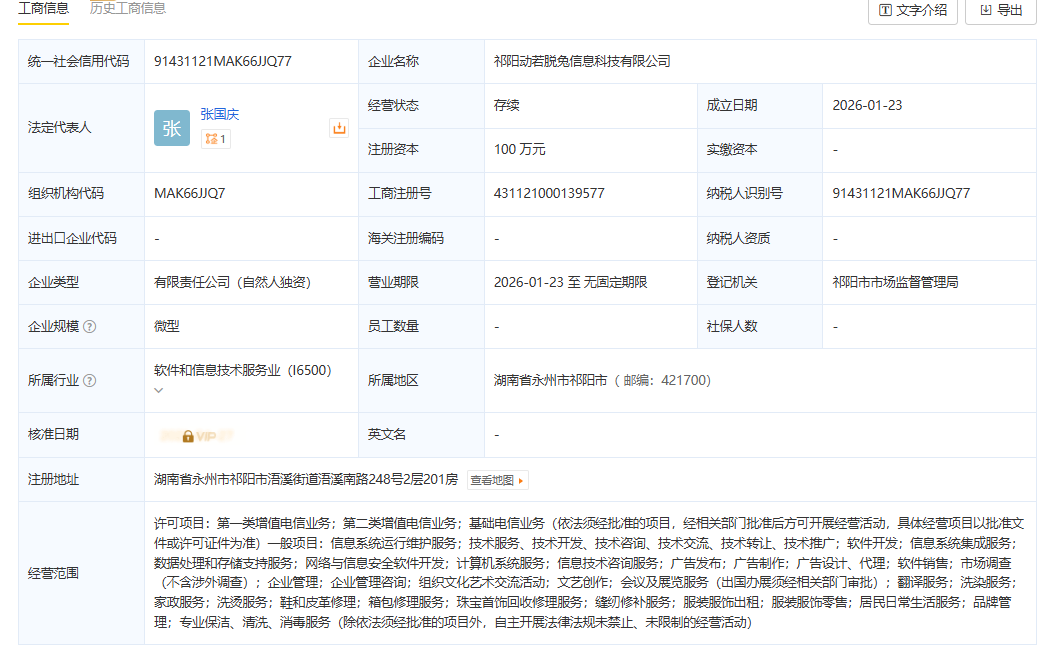This screenshot has height=653, width=1059.
Task: Select credit code 91431121MAK66JJQ77 in top row
Action: (x=223, y=61)
